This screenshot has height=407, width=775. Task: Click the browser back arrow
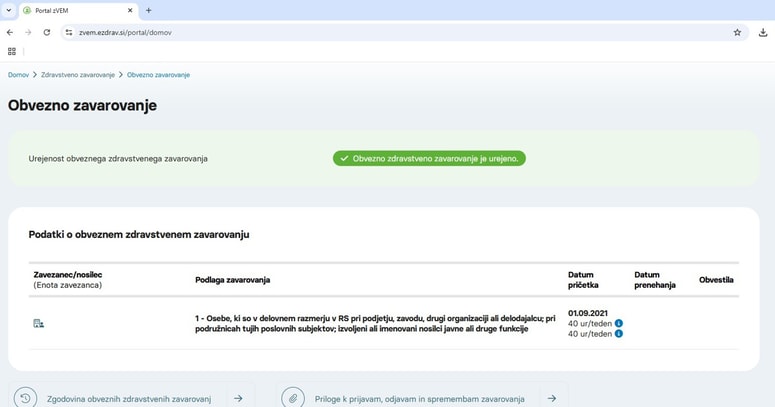click(x=10, y=32)
